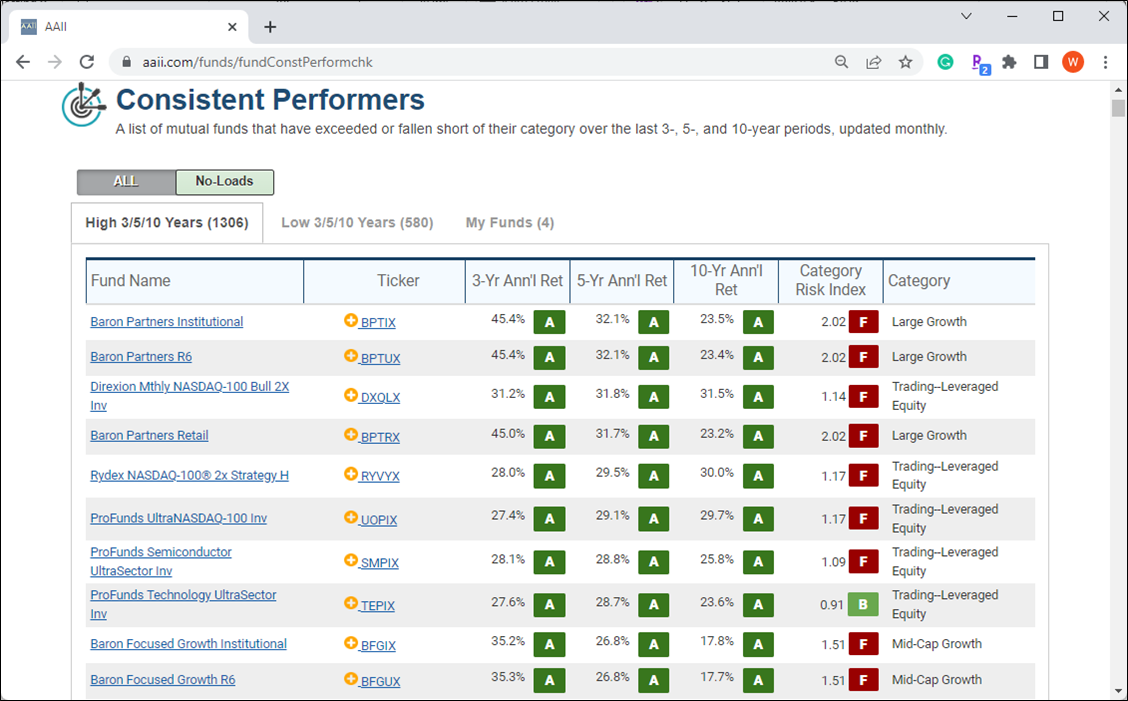Click the BPTIX ticker link
Screen dimensions: 1128x701
click(x=378, y=322)
